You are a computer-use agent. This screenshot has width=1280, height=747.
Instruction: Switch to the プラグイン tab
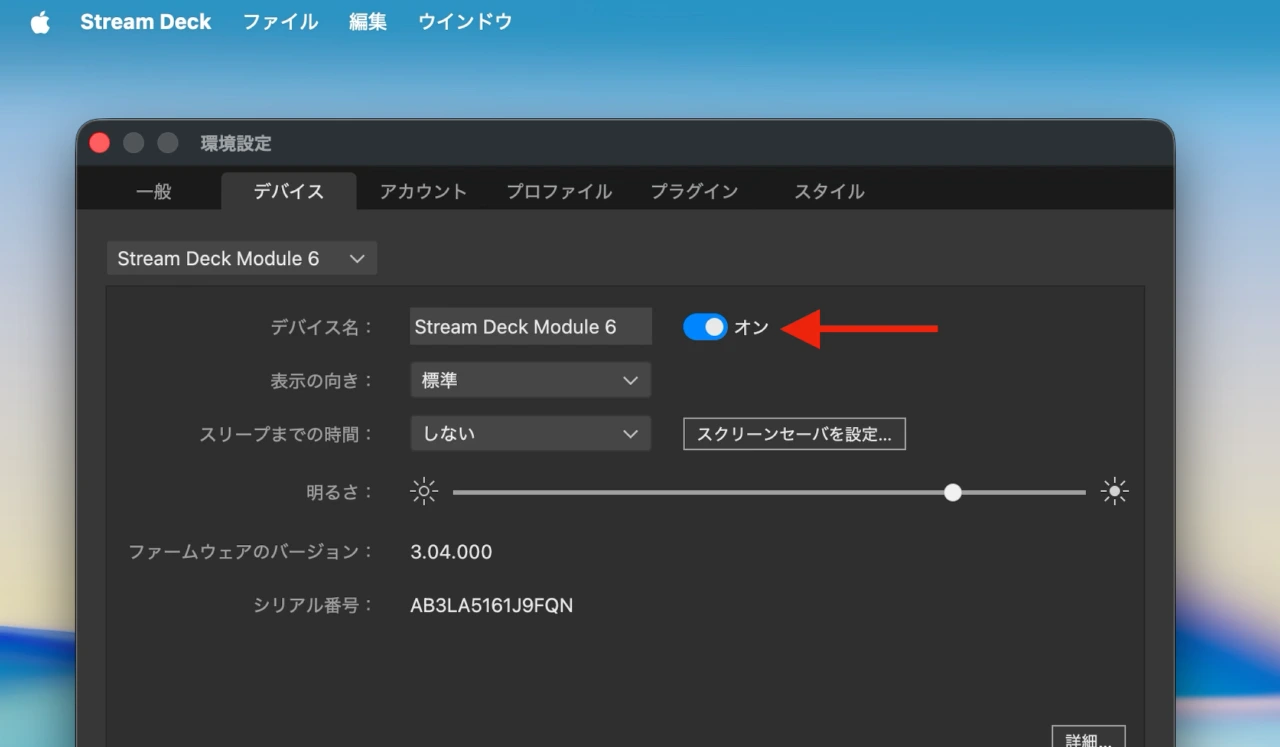694,191
